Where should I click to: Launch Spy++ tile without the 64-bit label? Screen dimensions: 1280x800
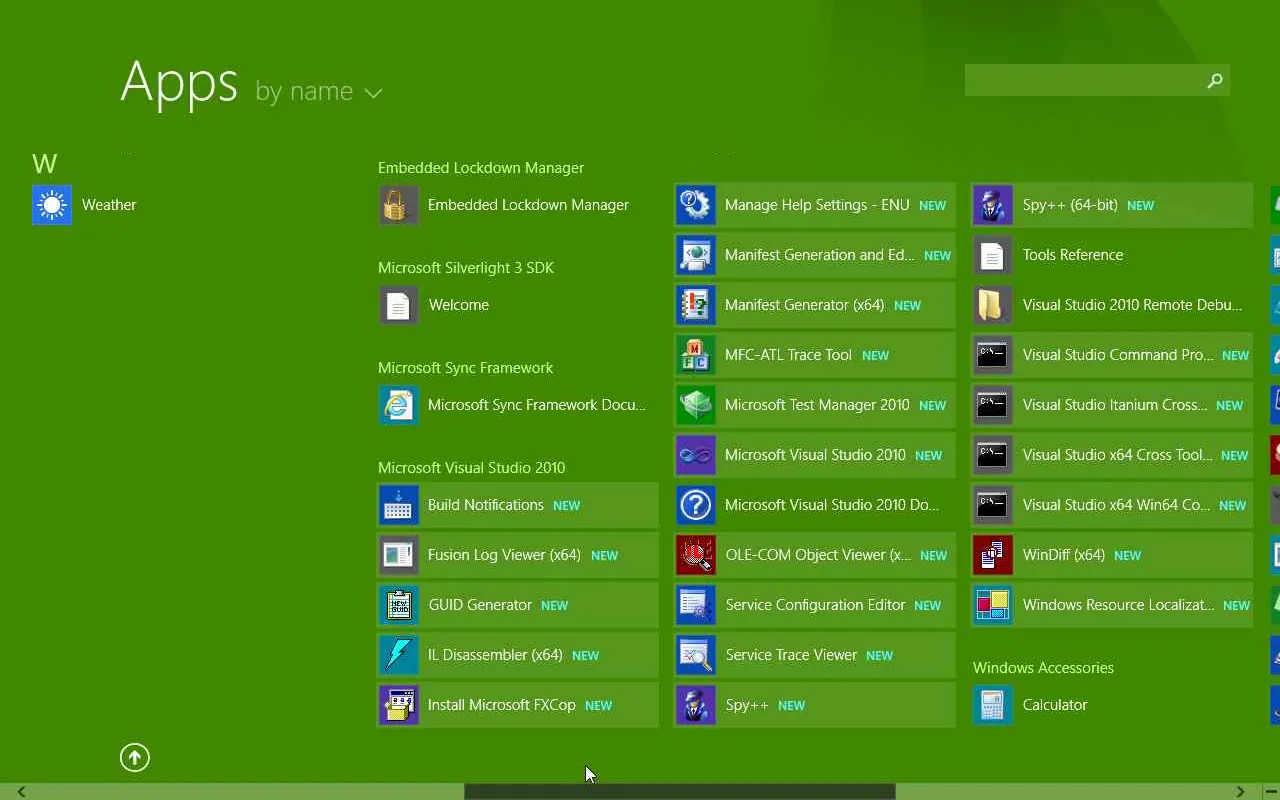pyautogui.click(x=815, y=705)
